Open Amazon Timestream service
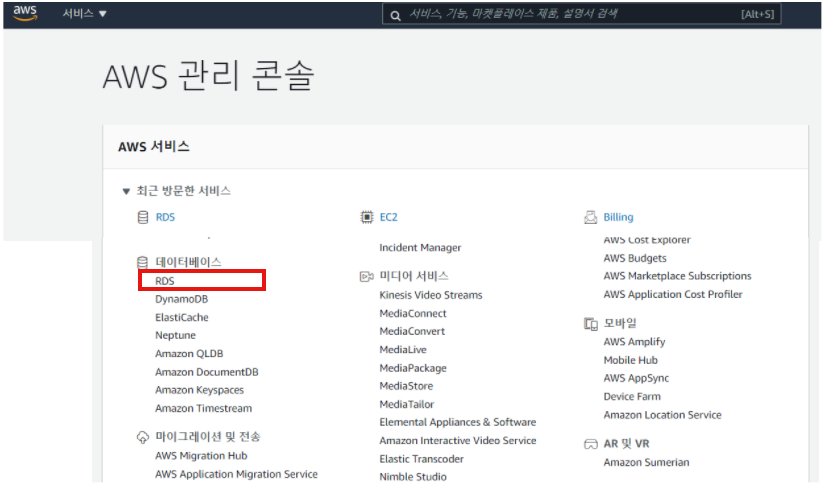Screen dimensions: 834x499 (x=203, y=409)
